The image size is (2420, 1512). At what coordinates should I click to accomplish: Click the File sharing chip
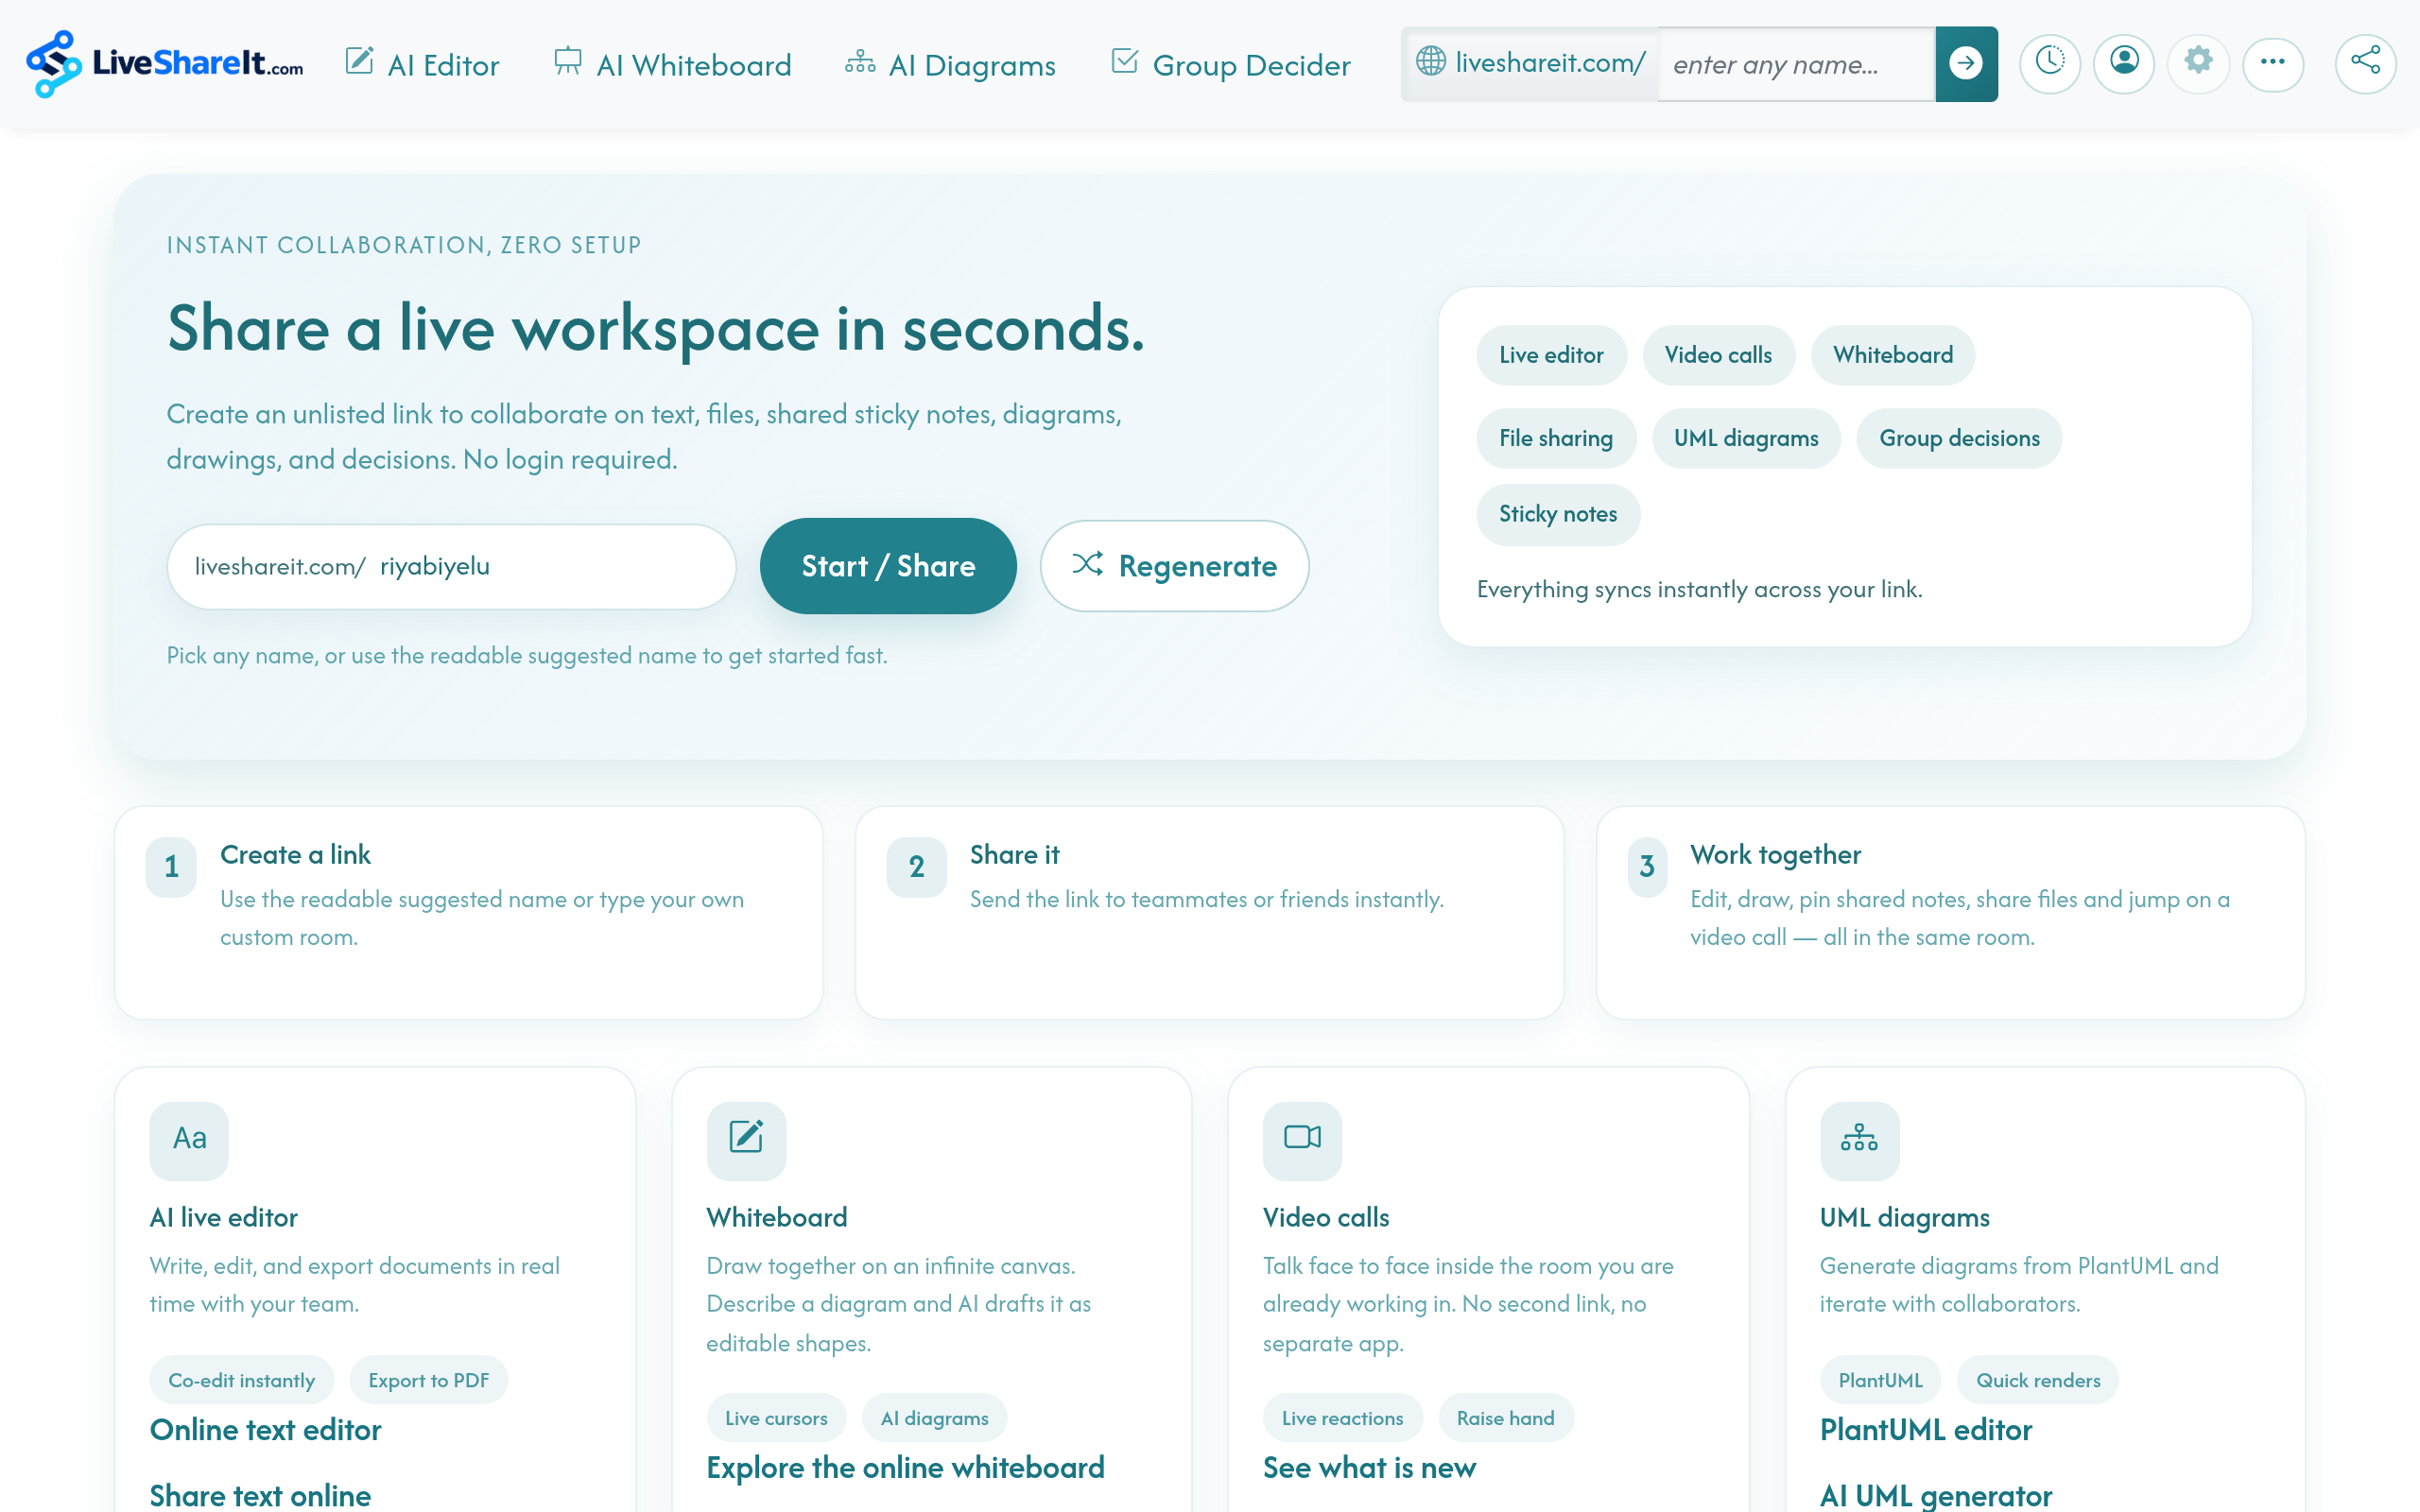point(1556,438)
